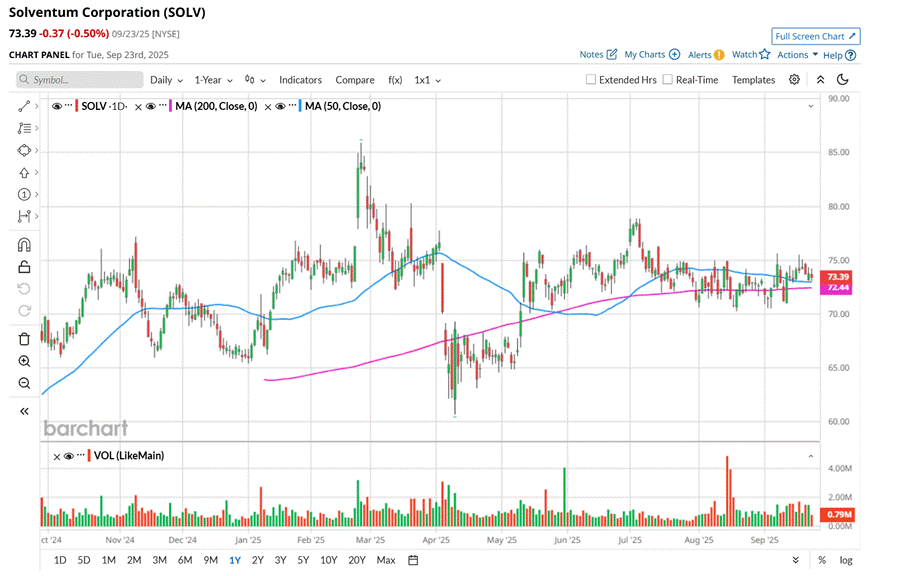Toggle the percent scale button

(x=822, y=560)
